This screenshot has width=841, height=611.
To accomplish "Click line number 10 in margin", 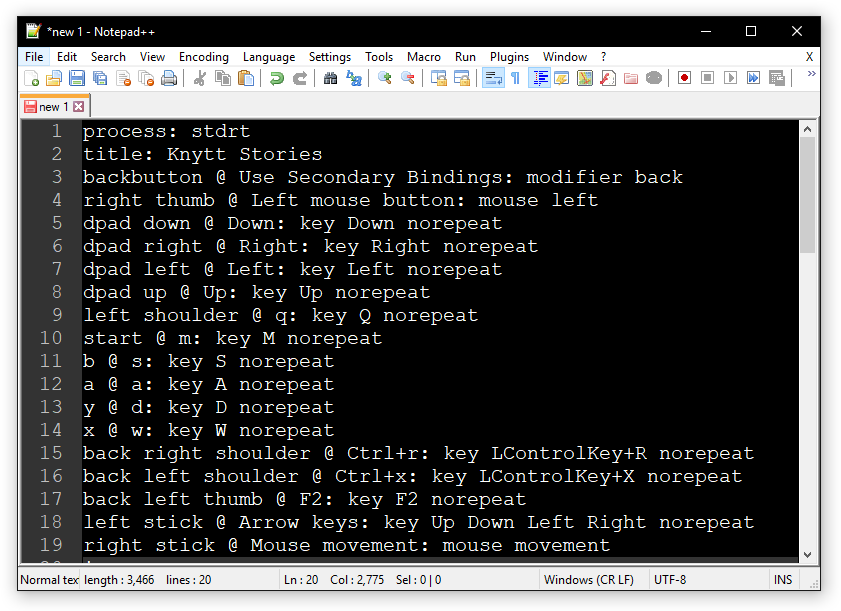I will [x=51, y=338].
